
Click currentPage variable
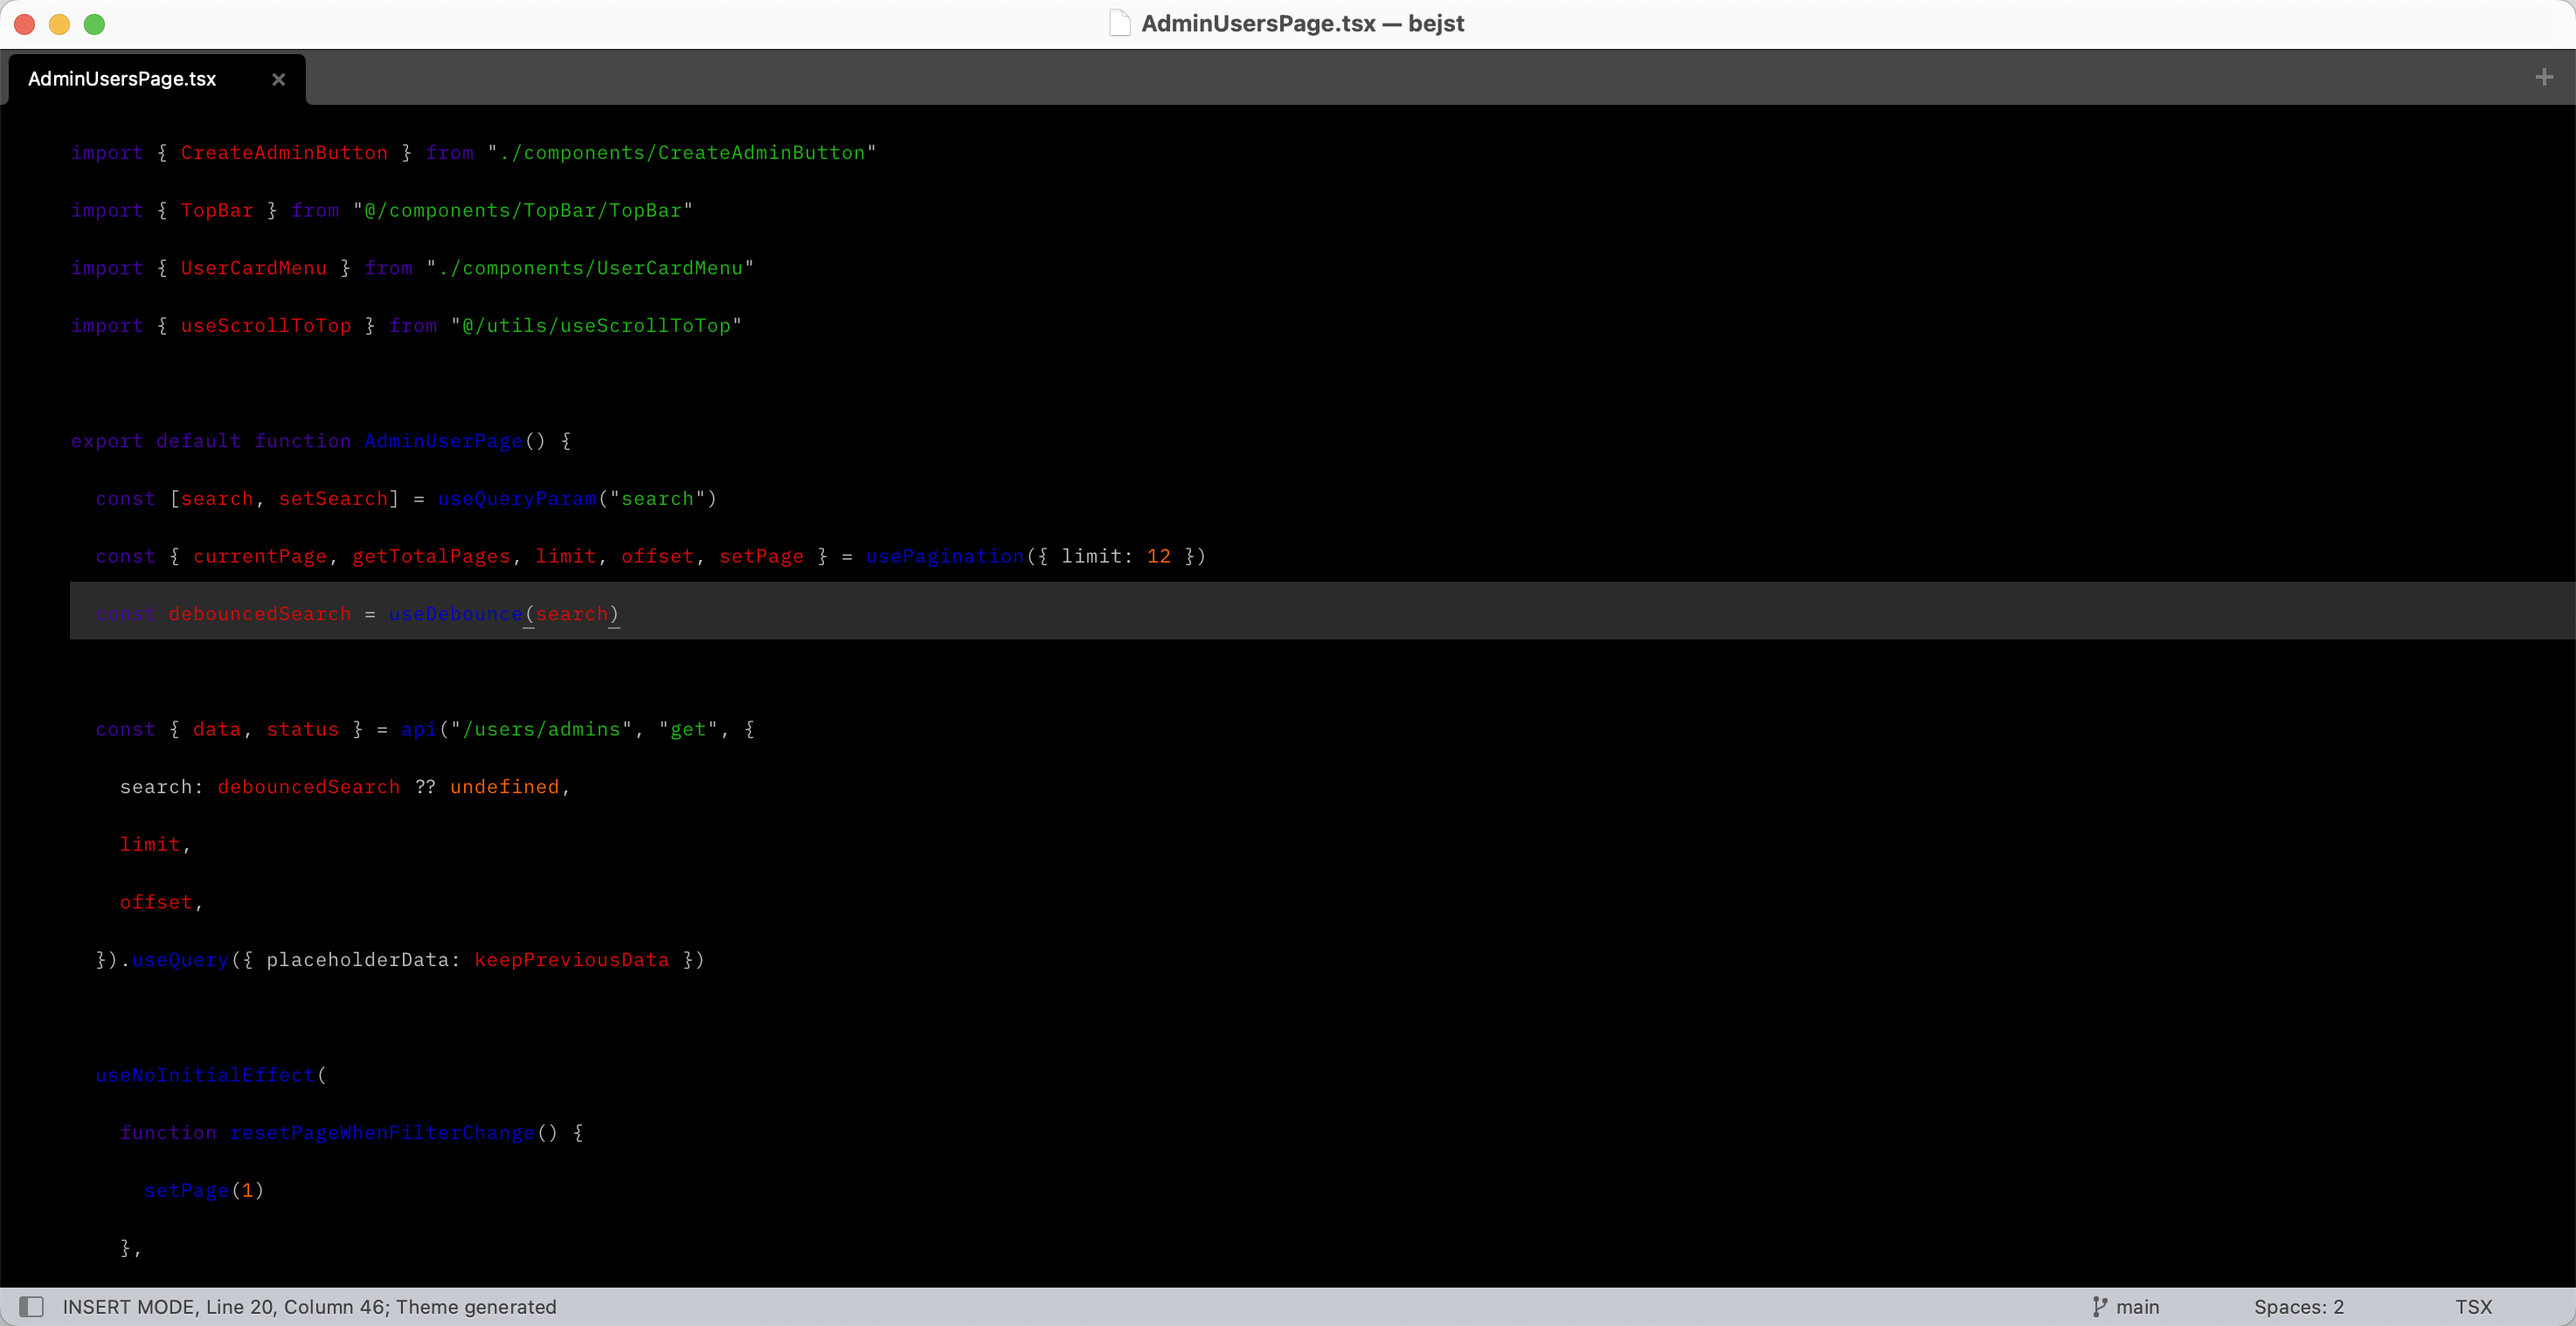[260, 556]
